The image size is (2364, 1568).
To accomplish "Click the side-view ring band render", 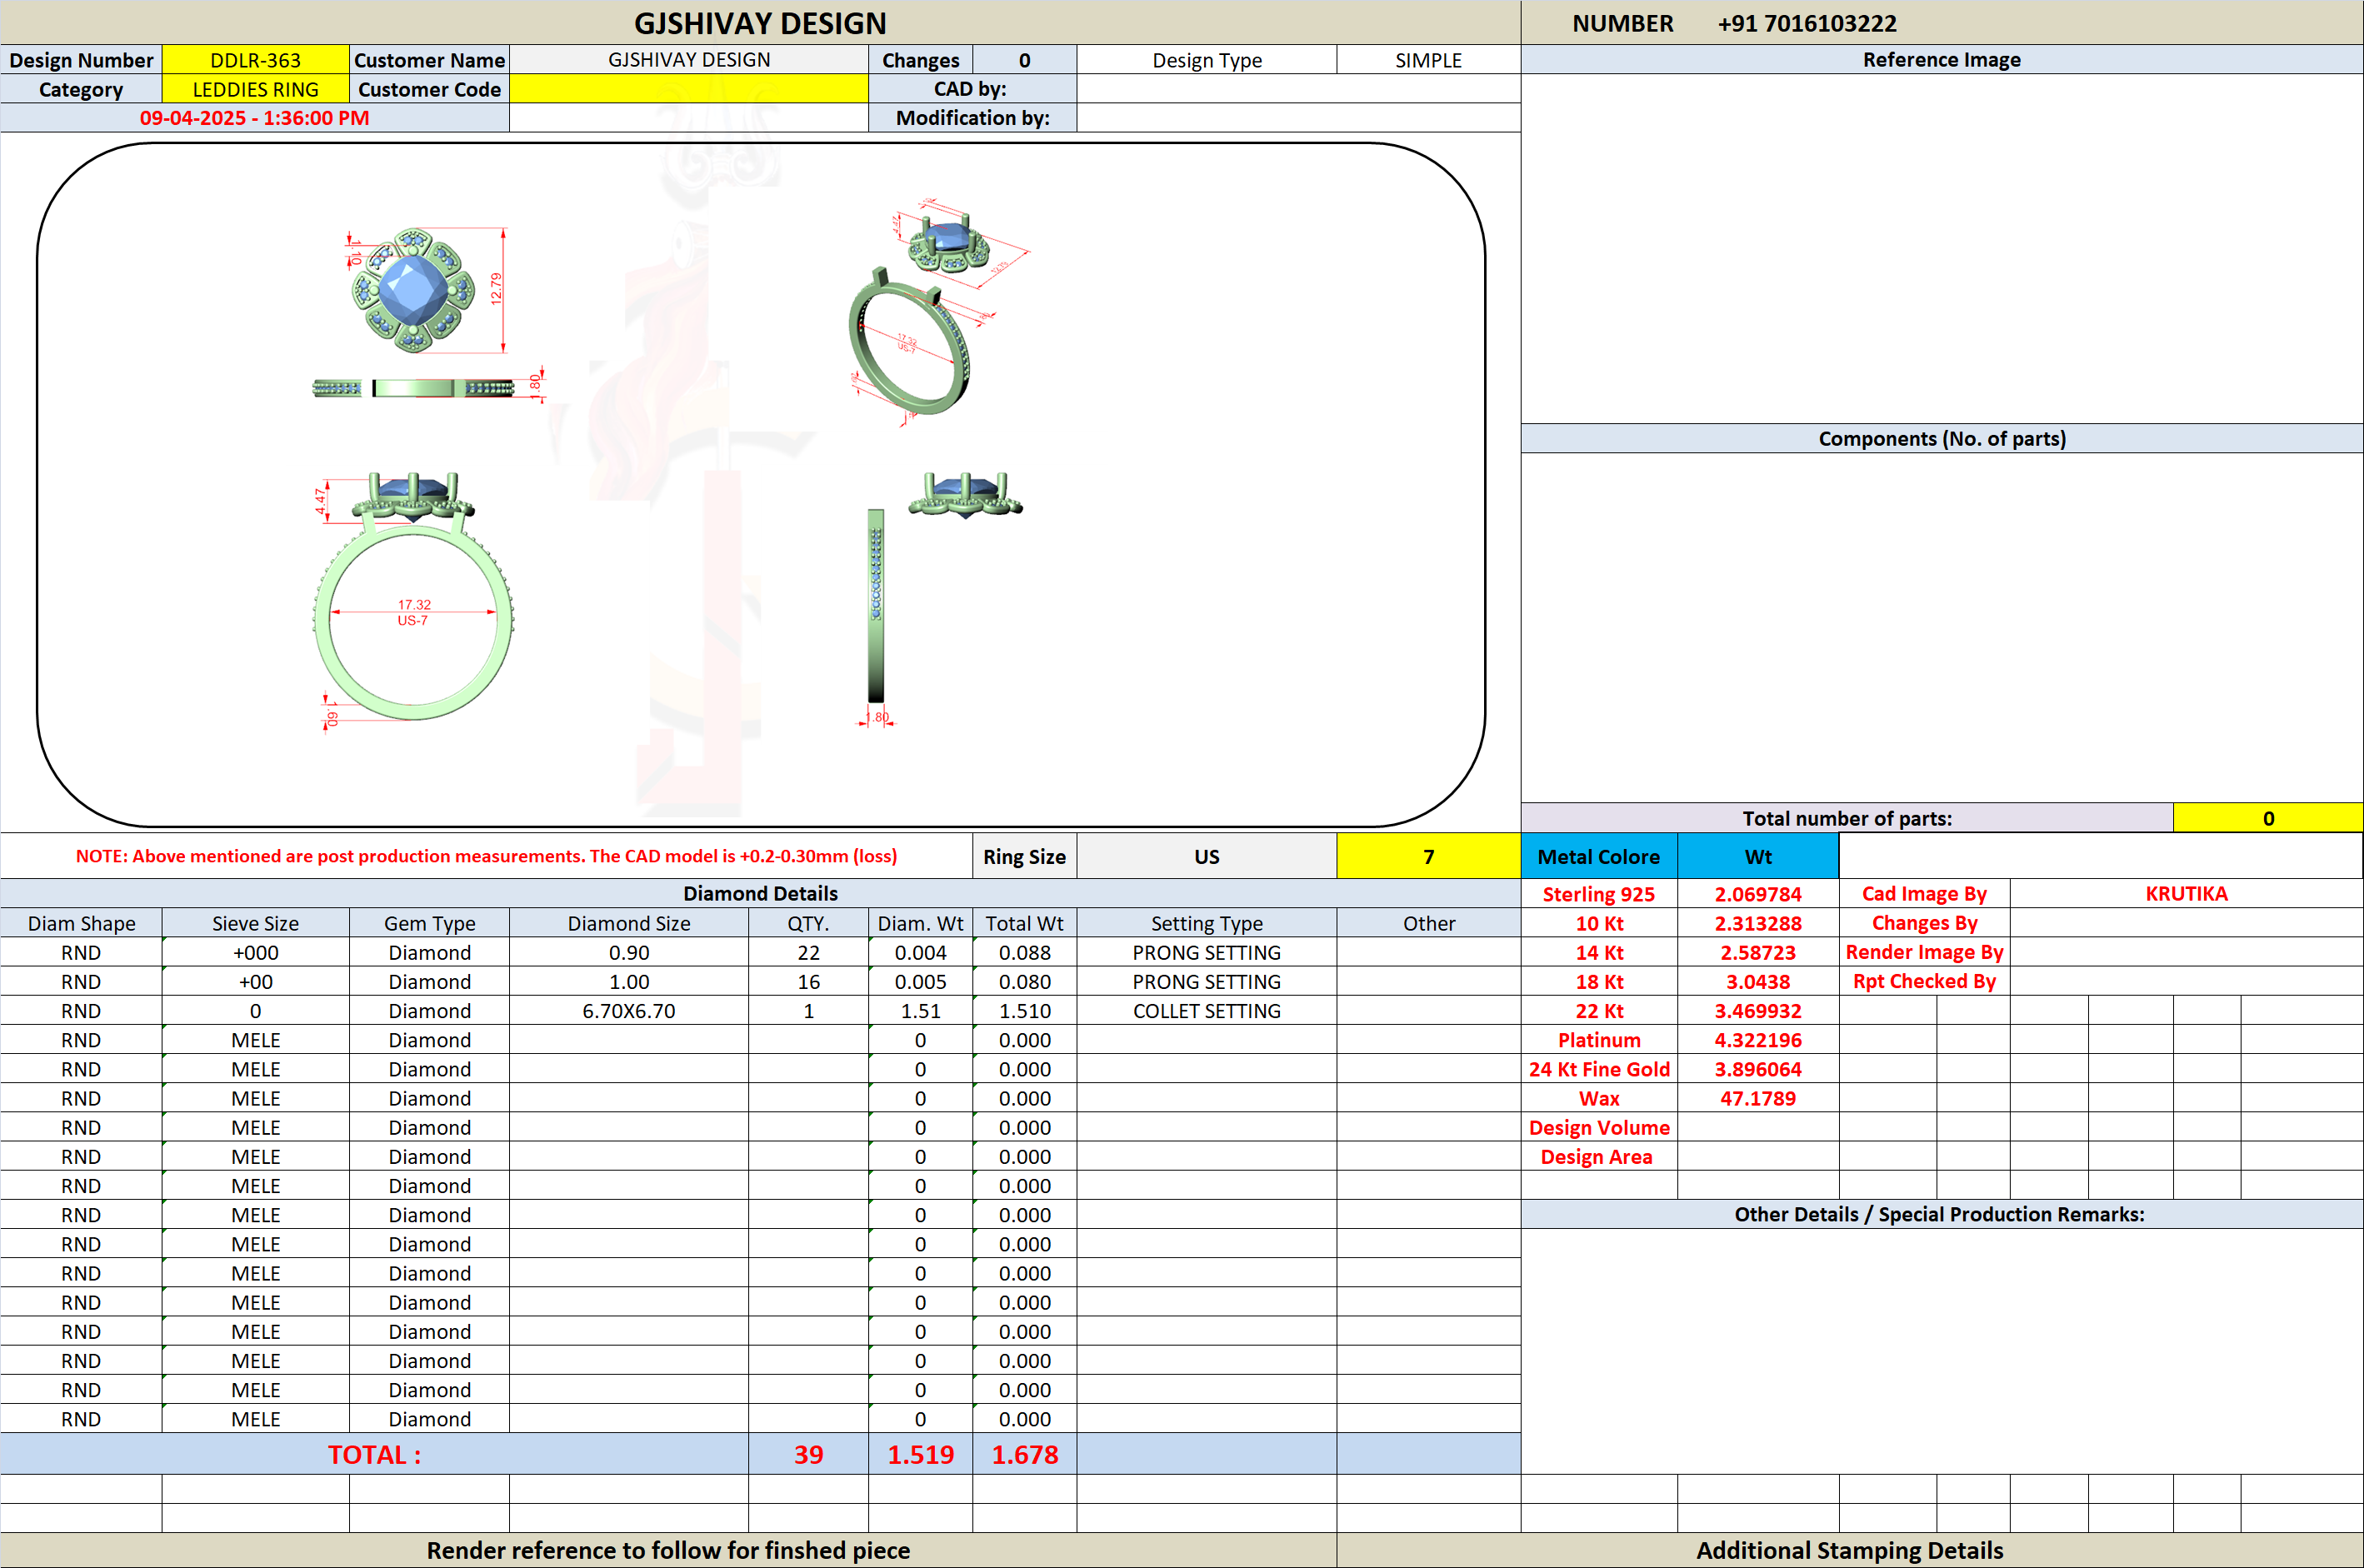I will coord(876,605).
